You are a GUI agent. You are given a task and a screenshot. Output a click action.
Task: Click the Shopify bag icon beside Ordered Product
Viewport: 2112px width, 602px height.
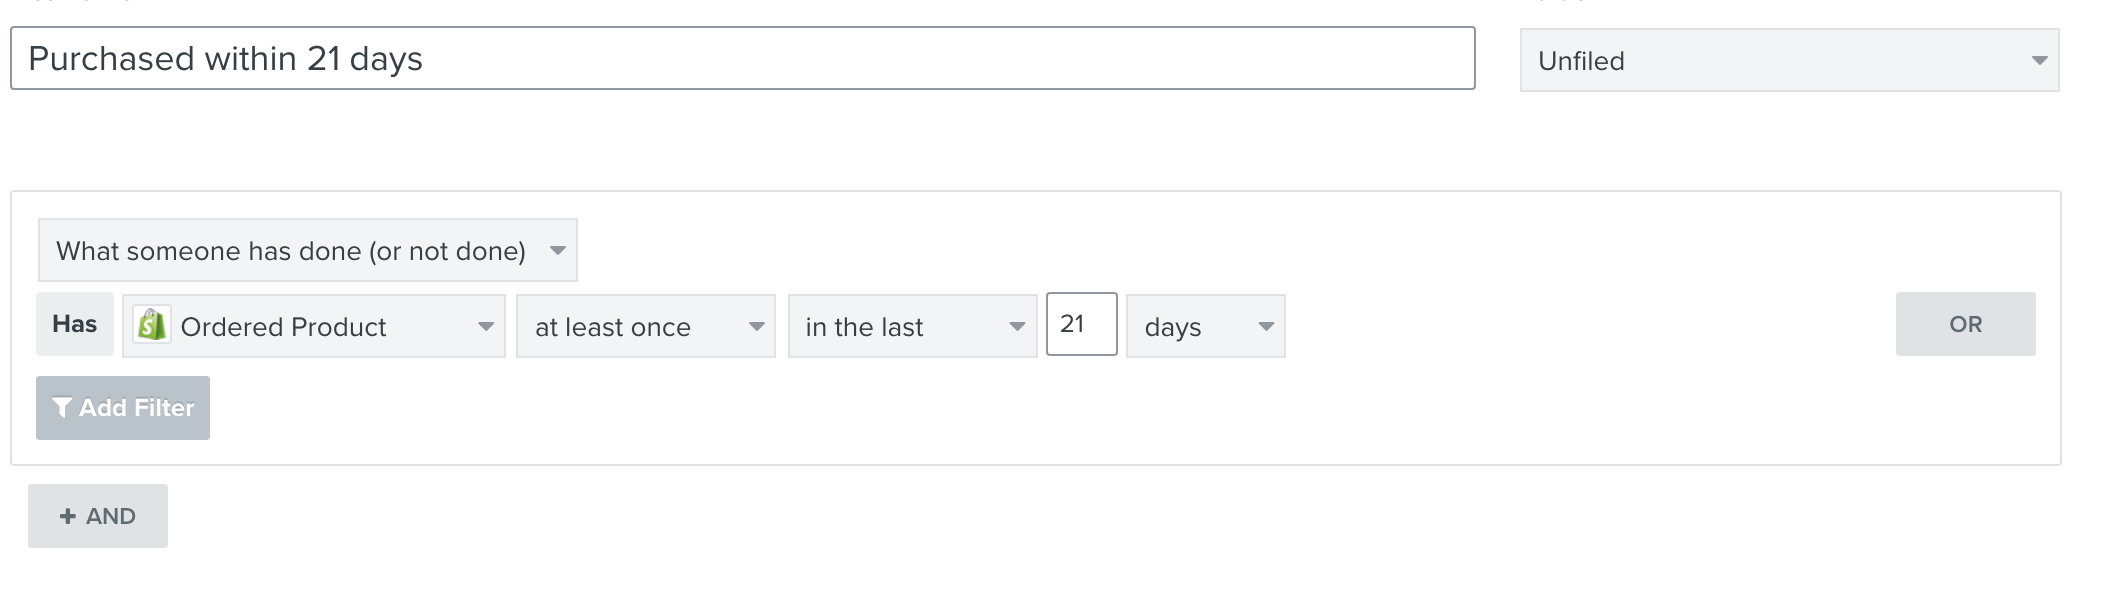click(152, 325)
